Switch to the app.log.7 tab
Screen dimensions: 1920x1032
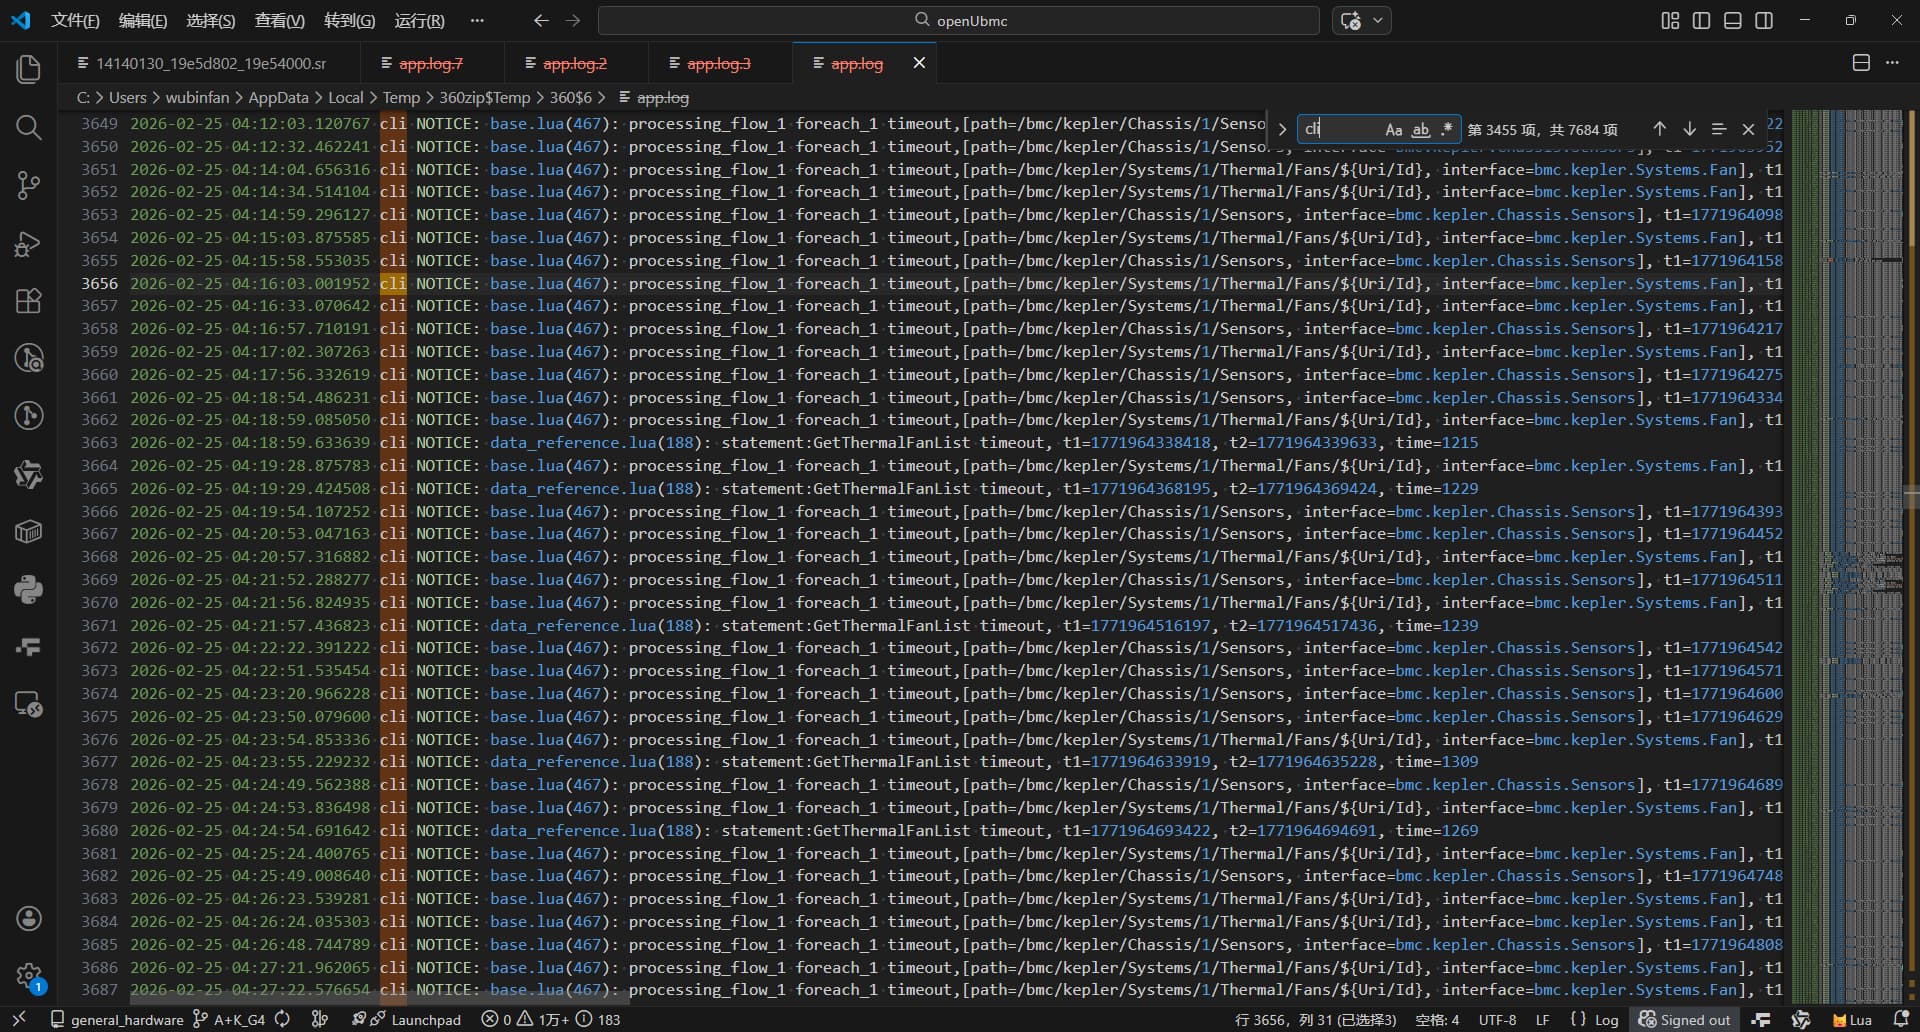coord(430,64)
